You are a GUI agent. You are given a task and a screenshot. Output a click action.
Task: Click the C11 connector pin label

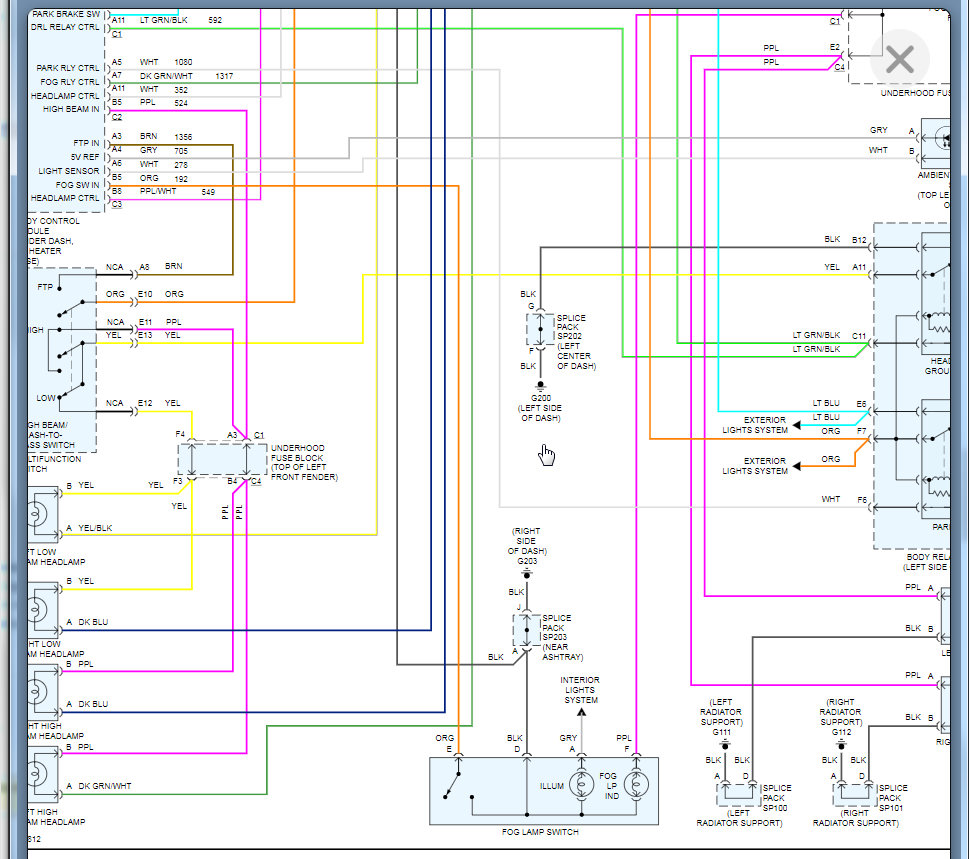click(x=859, y=336)
